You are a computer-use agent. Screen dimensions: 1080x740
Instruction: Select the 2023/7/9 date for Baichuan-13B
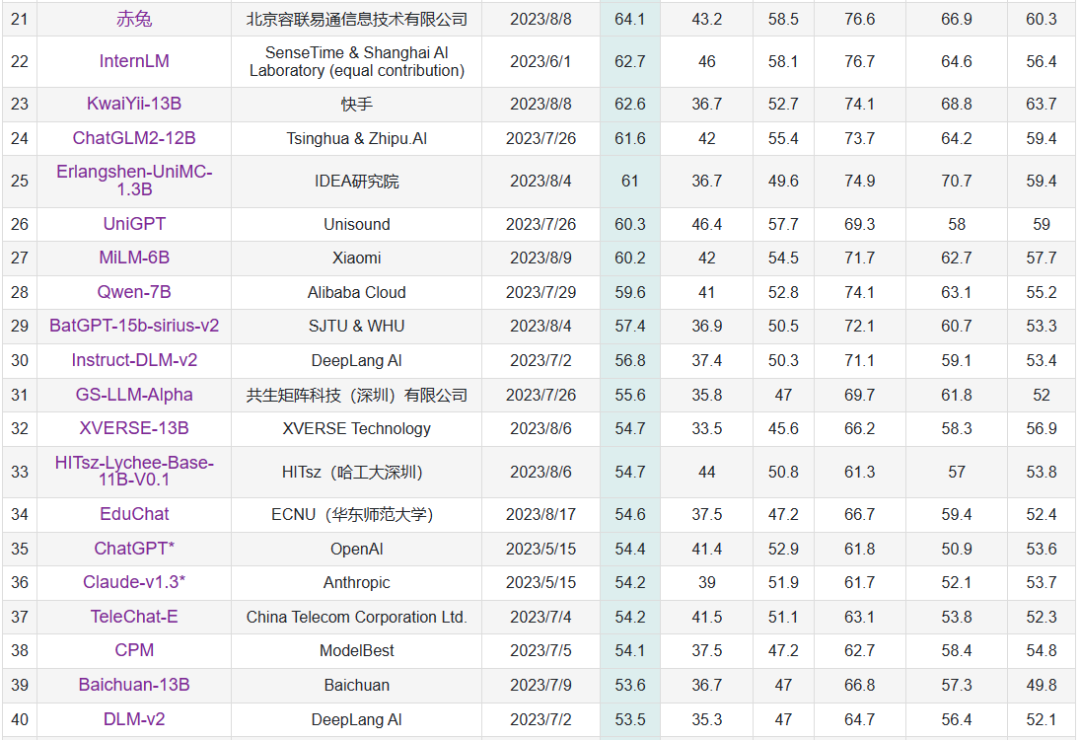click(541, 686)
